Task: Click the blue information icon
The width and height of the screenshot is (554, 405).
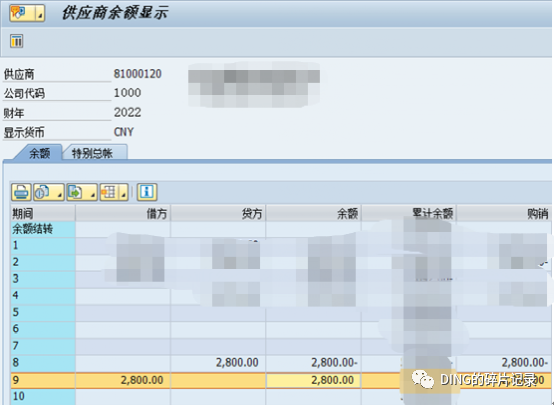Action: click(147, 192)
